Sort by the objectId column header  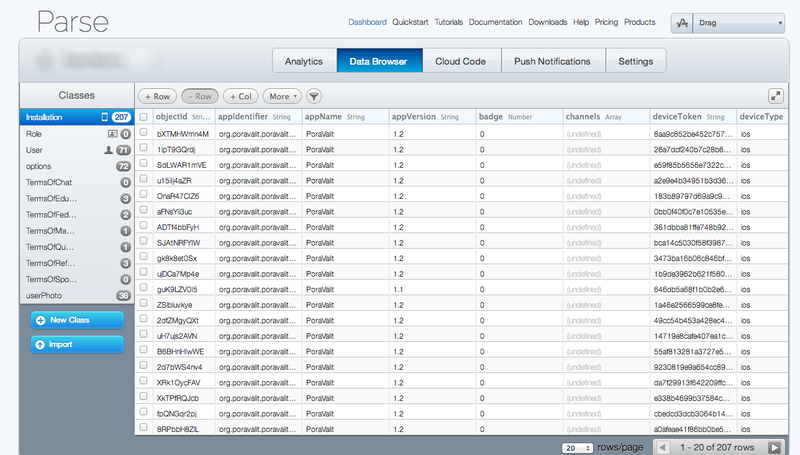click(183, 117)
